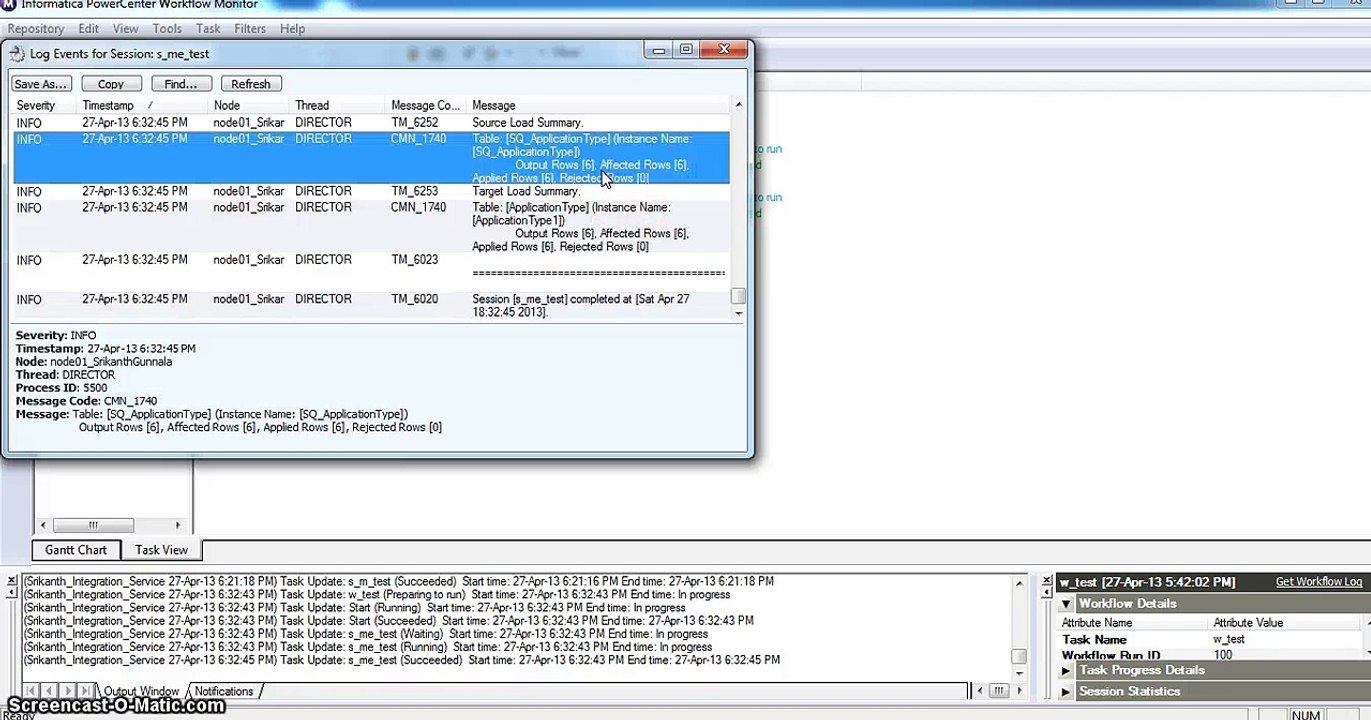Open the Task menu
The width and height of the screenshot is (1371, 720).
tap(208, 29)
